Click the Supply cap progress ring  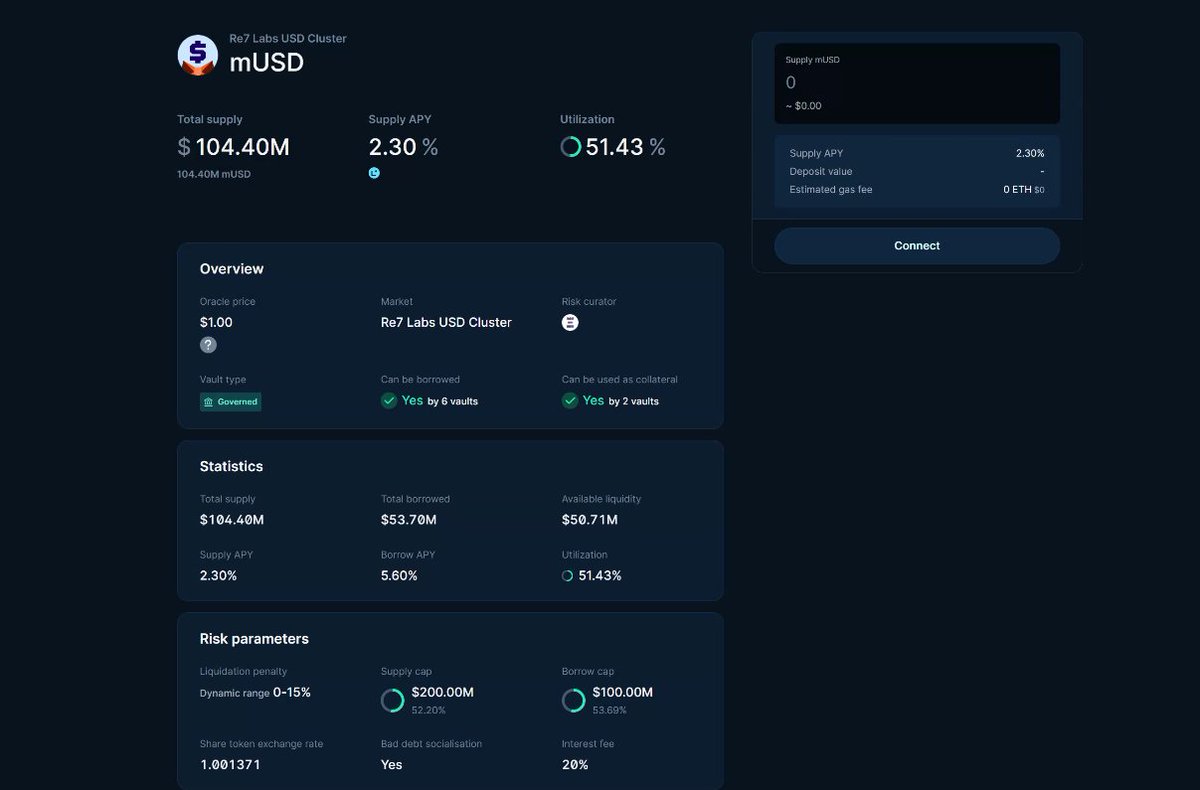coord(393,700)
